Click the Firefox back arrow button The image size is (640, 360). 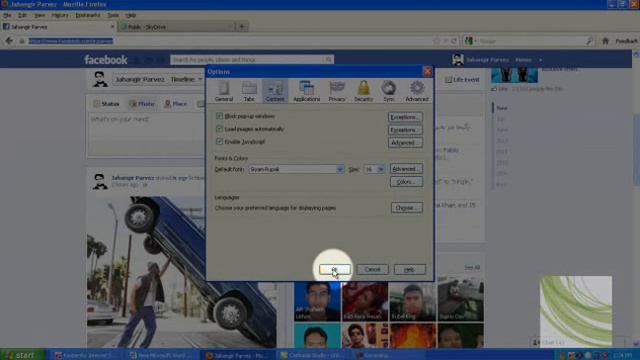click(x=9, y=41)
